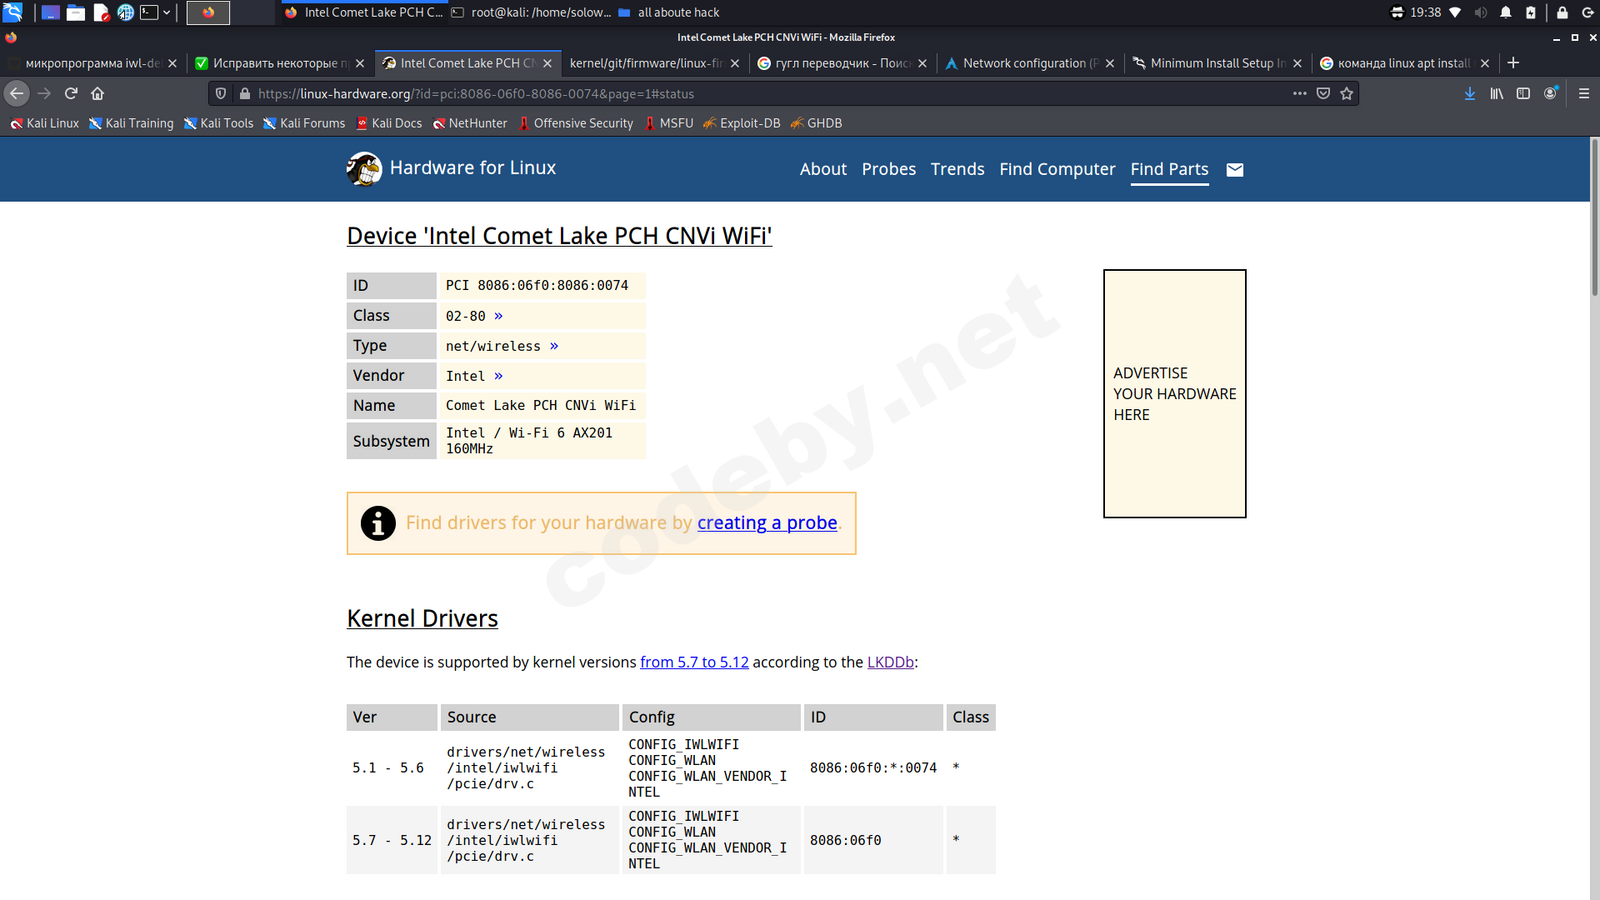Open the Kali Docs bookmark
Image resolution: width=1600 pixels, height=900 pixels.
(x=389, y=123)
